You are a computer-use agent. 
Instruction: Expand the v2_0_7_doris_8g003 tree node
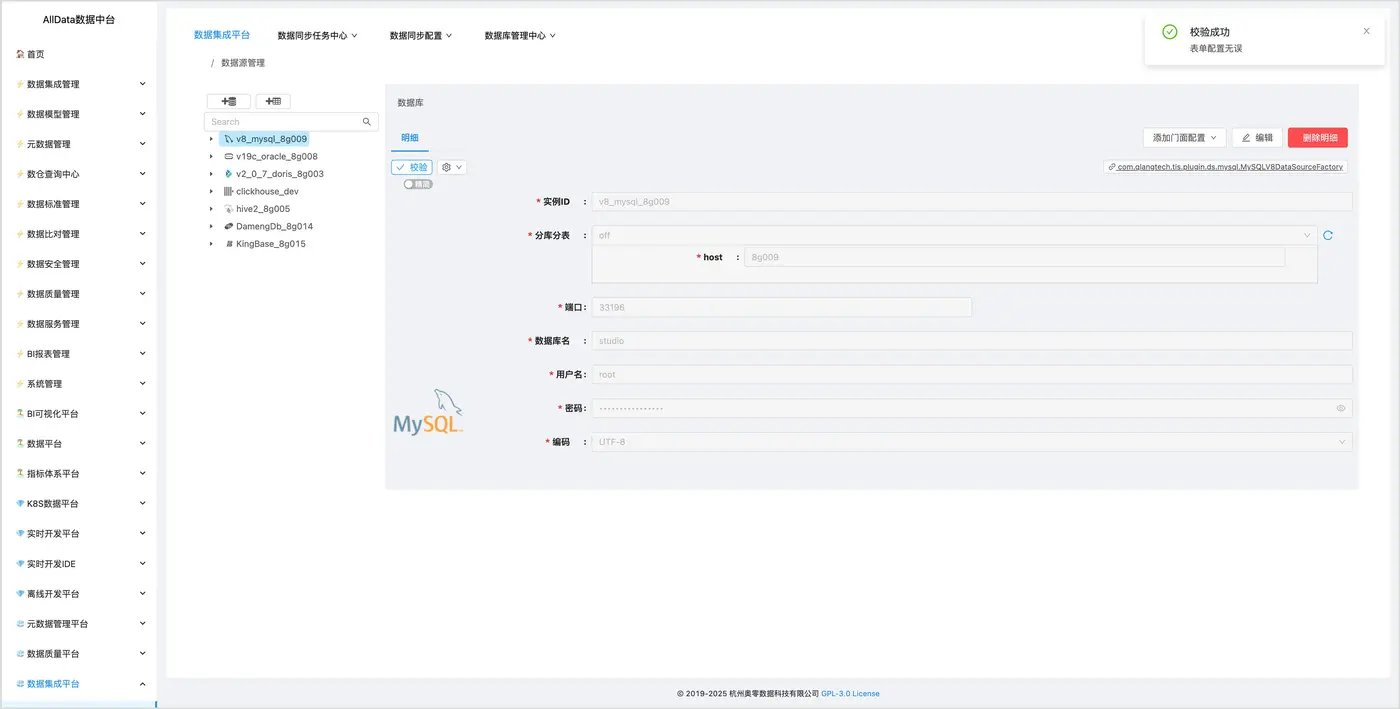point(211,174)
